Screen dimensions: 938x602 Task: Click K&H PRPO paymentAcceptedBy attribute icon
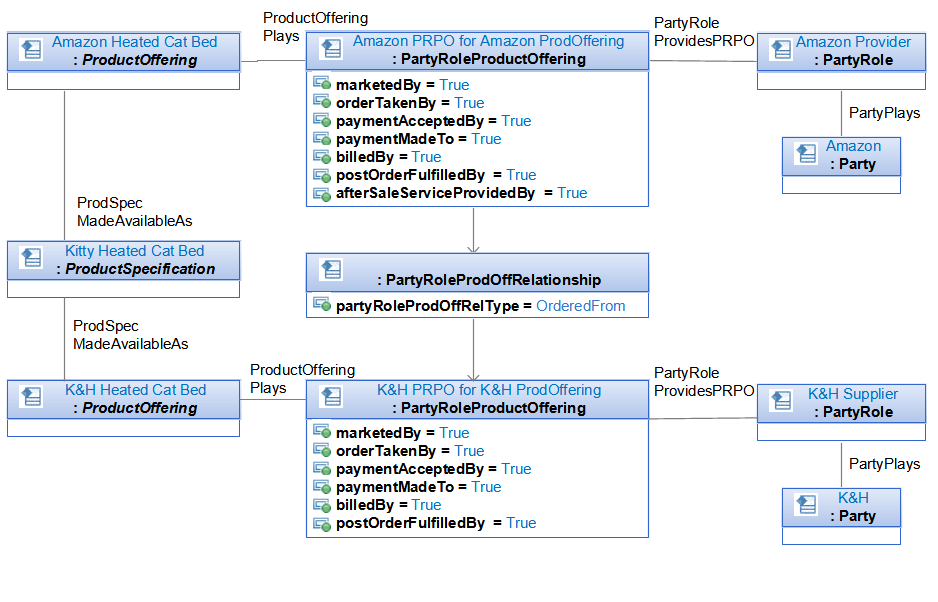pos(322,469)
